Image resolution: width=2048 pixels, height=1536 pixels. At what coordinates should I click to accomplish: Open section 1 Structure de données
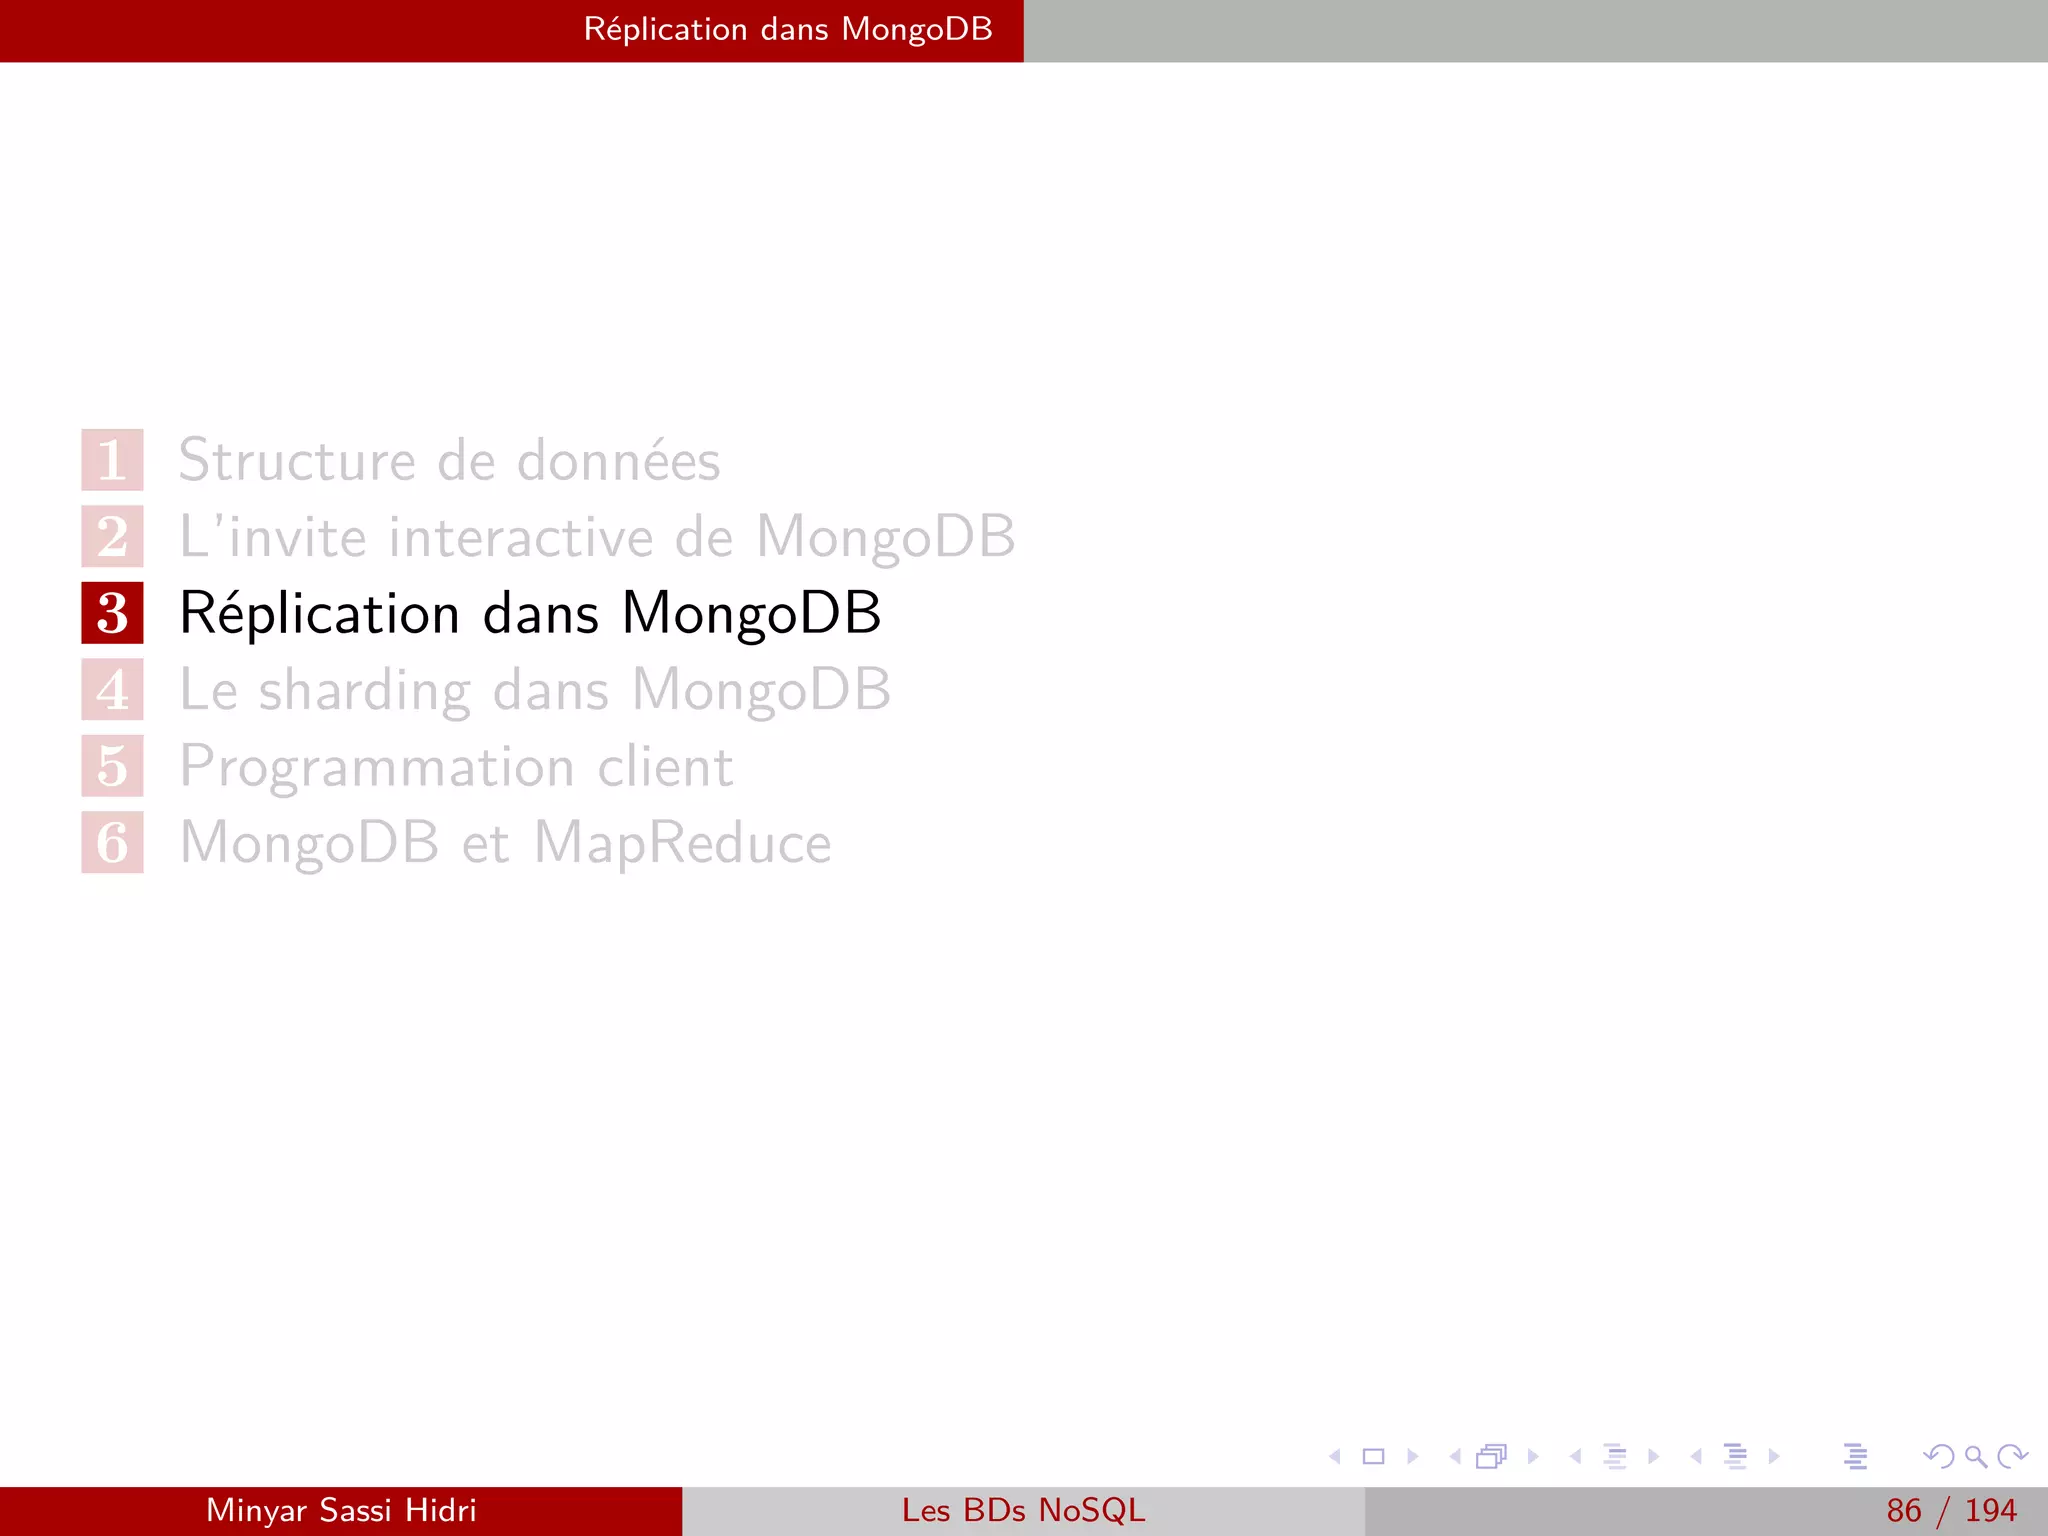tap(449, 460)
